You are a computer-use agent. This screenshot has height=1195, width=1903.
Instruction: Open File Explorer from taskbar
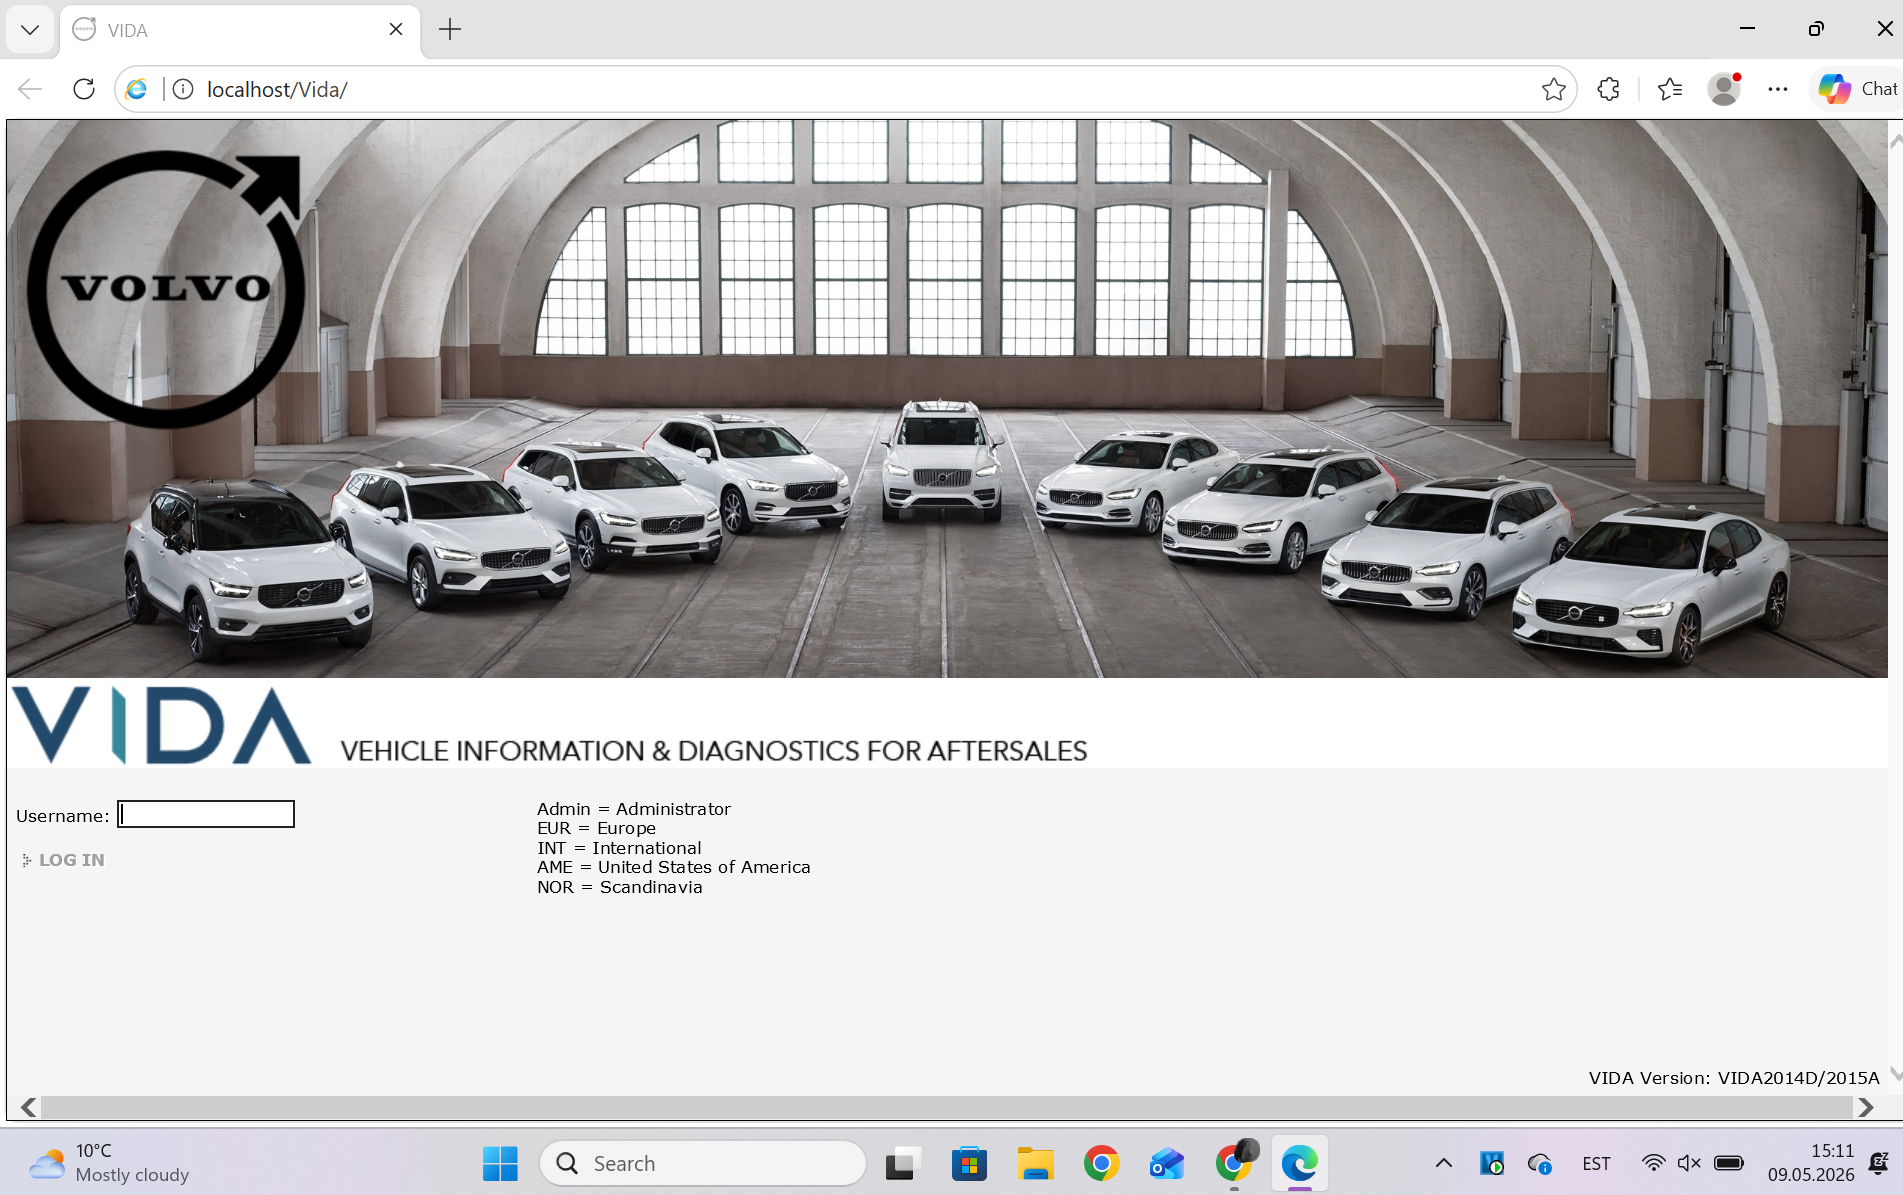coord(1035,1163)
